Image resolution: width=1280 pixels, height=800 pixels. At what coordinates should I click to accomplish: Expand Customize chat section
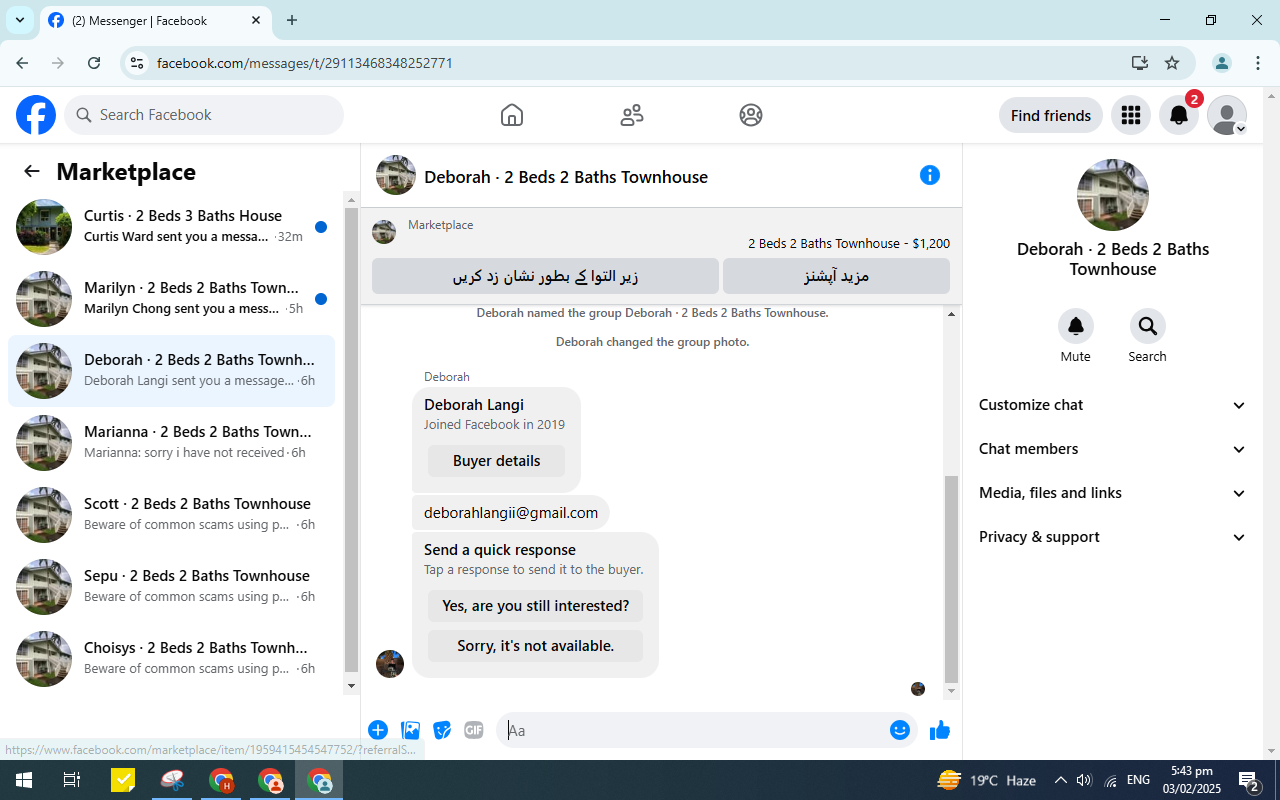[1112, 405]
